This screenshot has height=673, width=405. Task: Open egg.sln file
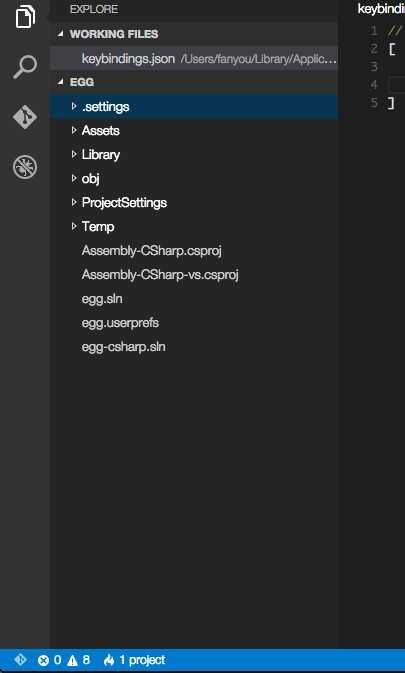coord(102,298)
